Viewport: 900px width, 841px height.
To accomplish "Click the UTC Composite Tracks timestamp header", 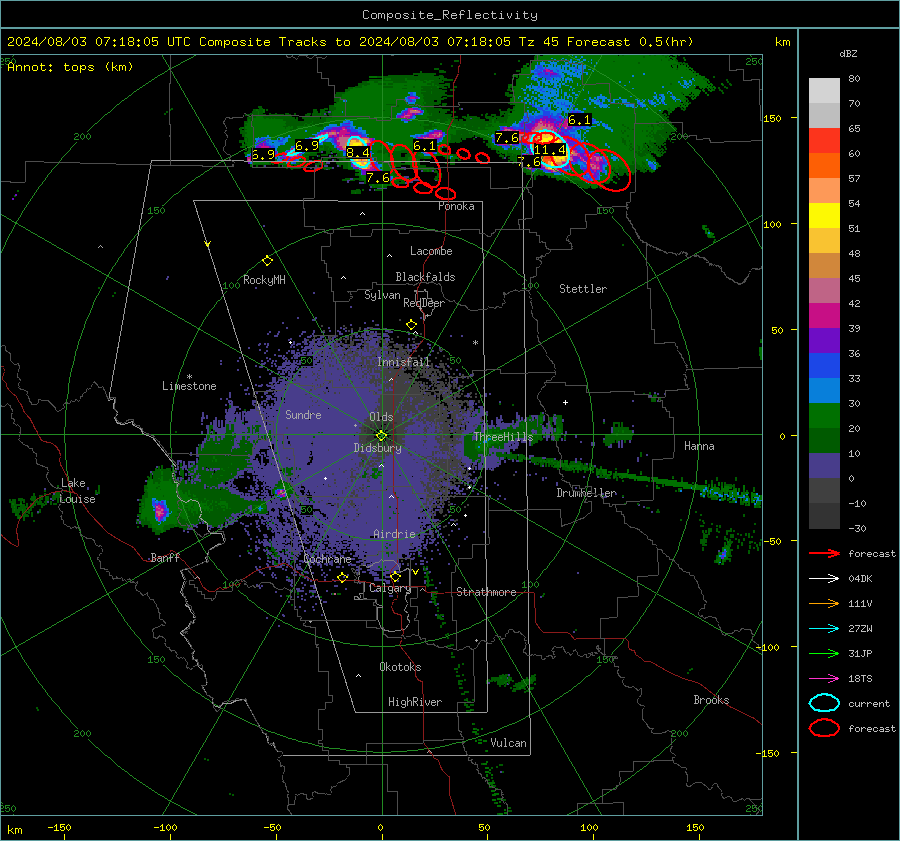I will tap(350, 42).
